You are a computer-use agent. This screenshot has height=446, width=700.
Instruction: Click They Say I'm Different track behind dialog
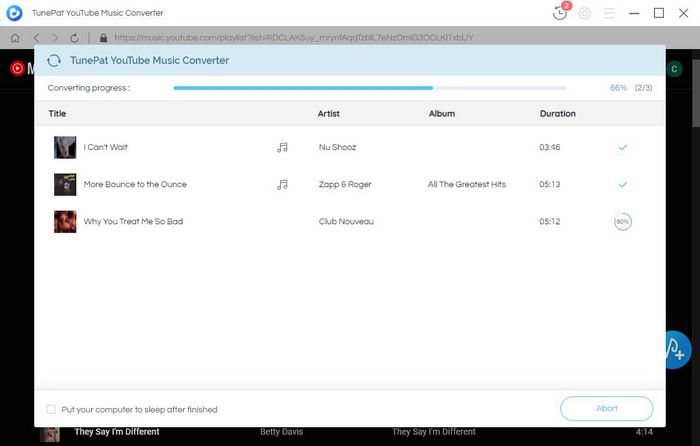click(x=117, y=432)
